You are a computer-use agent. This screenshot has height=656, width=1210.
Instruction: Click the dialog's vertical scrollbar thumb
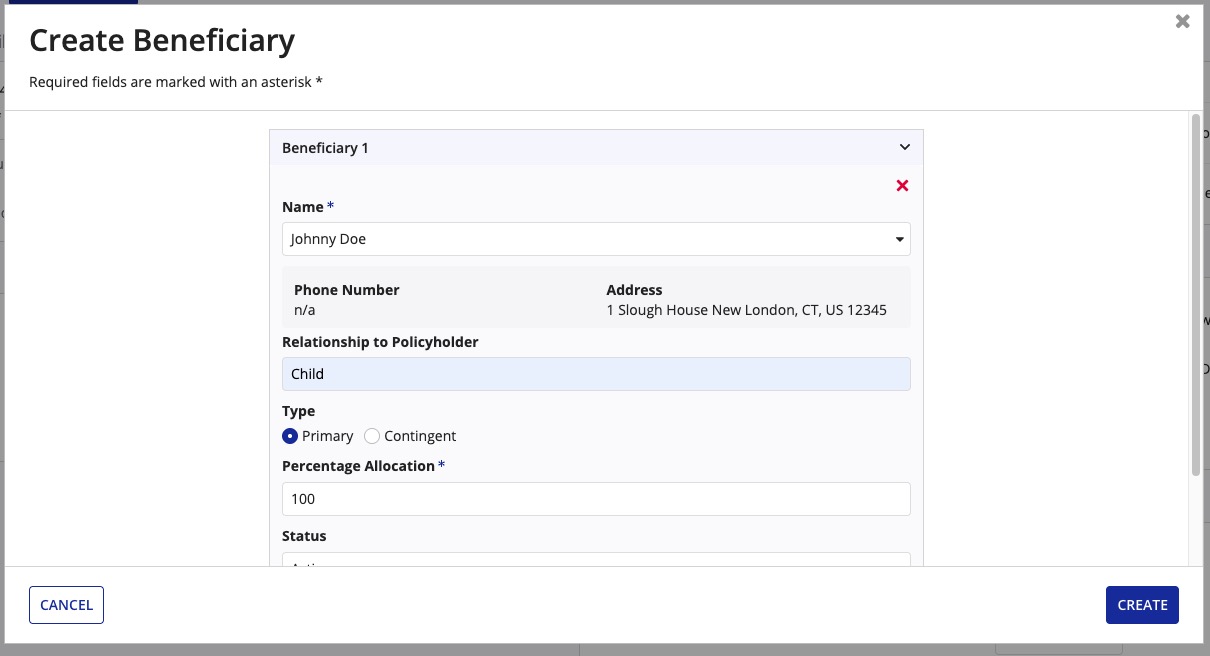pyautogui.click(x=1196, y=295)
